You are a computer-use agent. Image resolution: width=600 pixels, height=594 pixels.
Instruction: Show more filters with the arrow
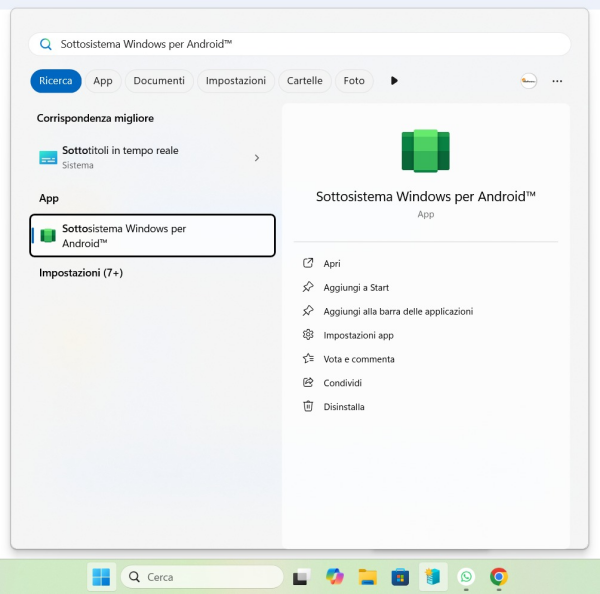pyautogui.click(x=394, y=81)
